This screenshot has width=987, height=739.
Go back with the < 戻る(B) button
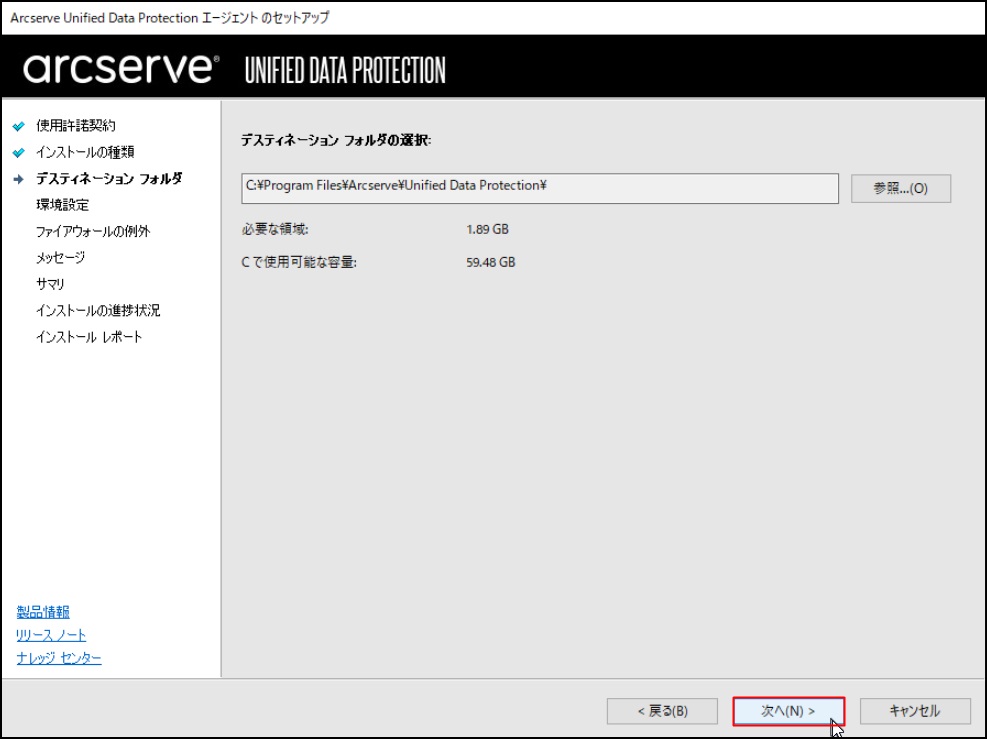pos(662,711)
